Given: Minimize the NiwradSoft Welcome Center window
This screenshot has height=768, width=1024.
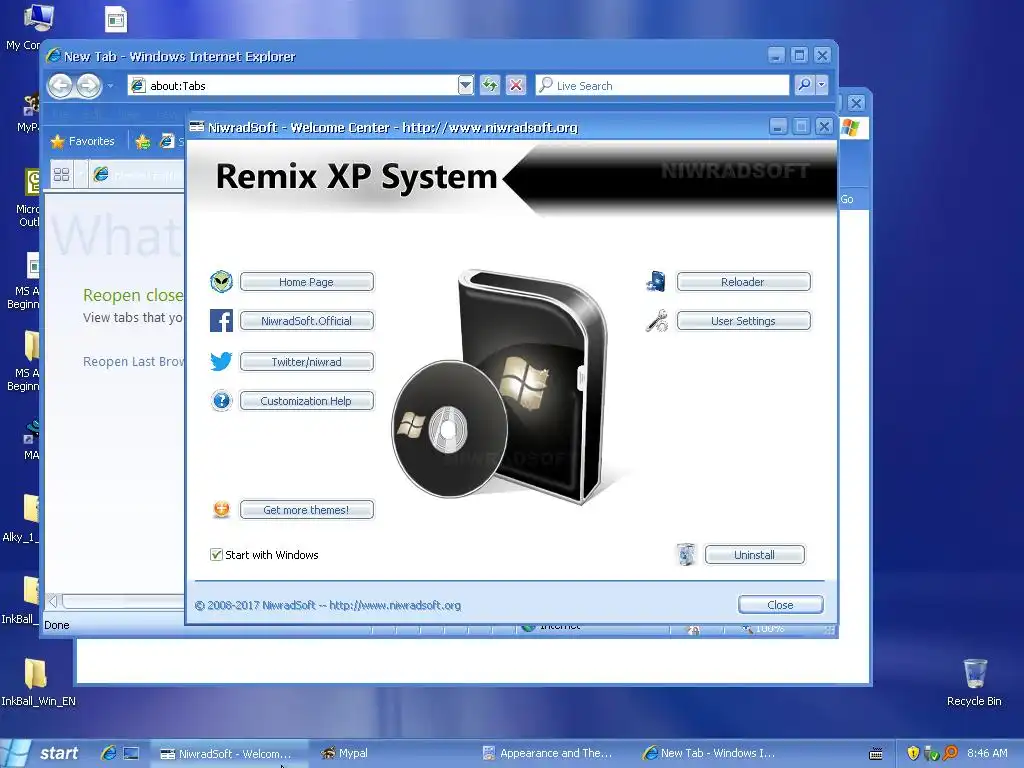Looking at the screenshot, I should (x=777, y=126).
